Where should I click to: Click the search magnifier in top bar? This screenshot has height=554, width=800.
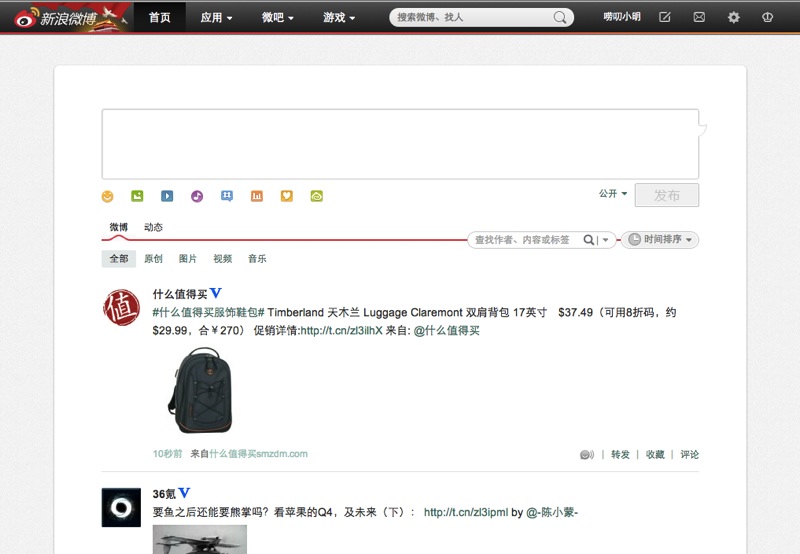point(560,17)
